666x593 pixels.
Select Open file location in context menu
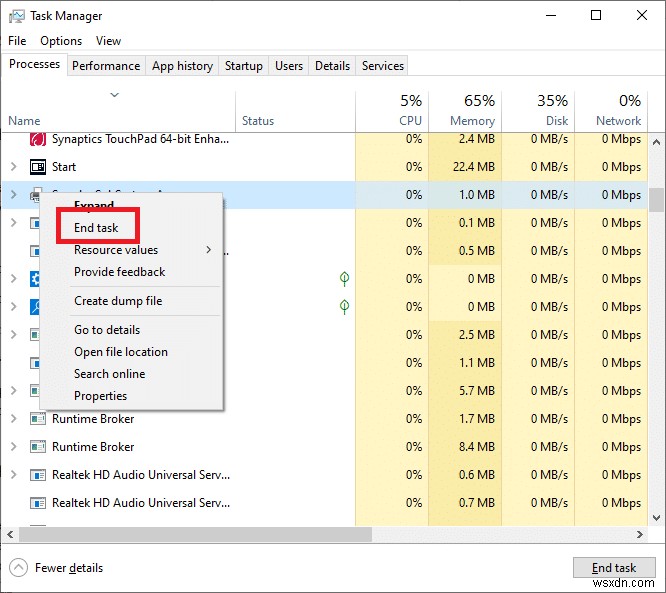[121, 352]
